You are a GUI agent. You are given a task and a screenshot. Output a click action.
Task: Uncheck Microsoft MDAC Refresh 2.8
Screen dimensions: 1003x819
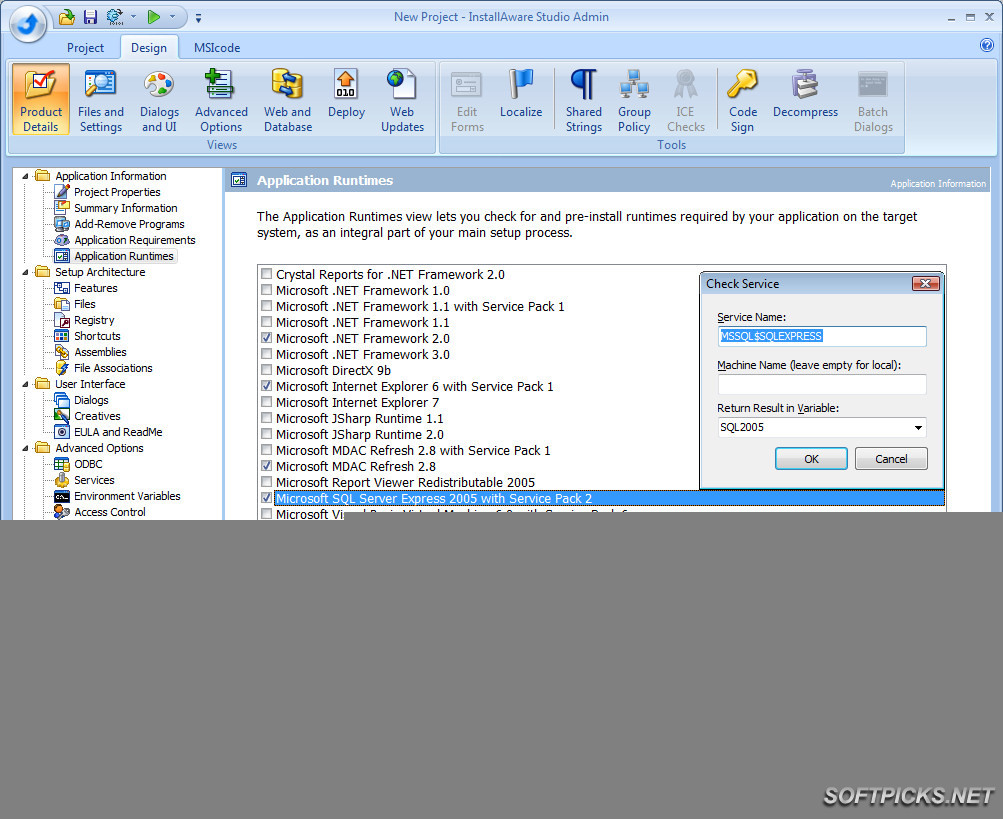coord(267,466)
